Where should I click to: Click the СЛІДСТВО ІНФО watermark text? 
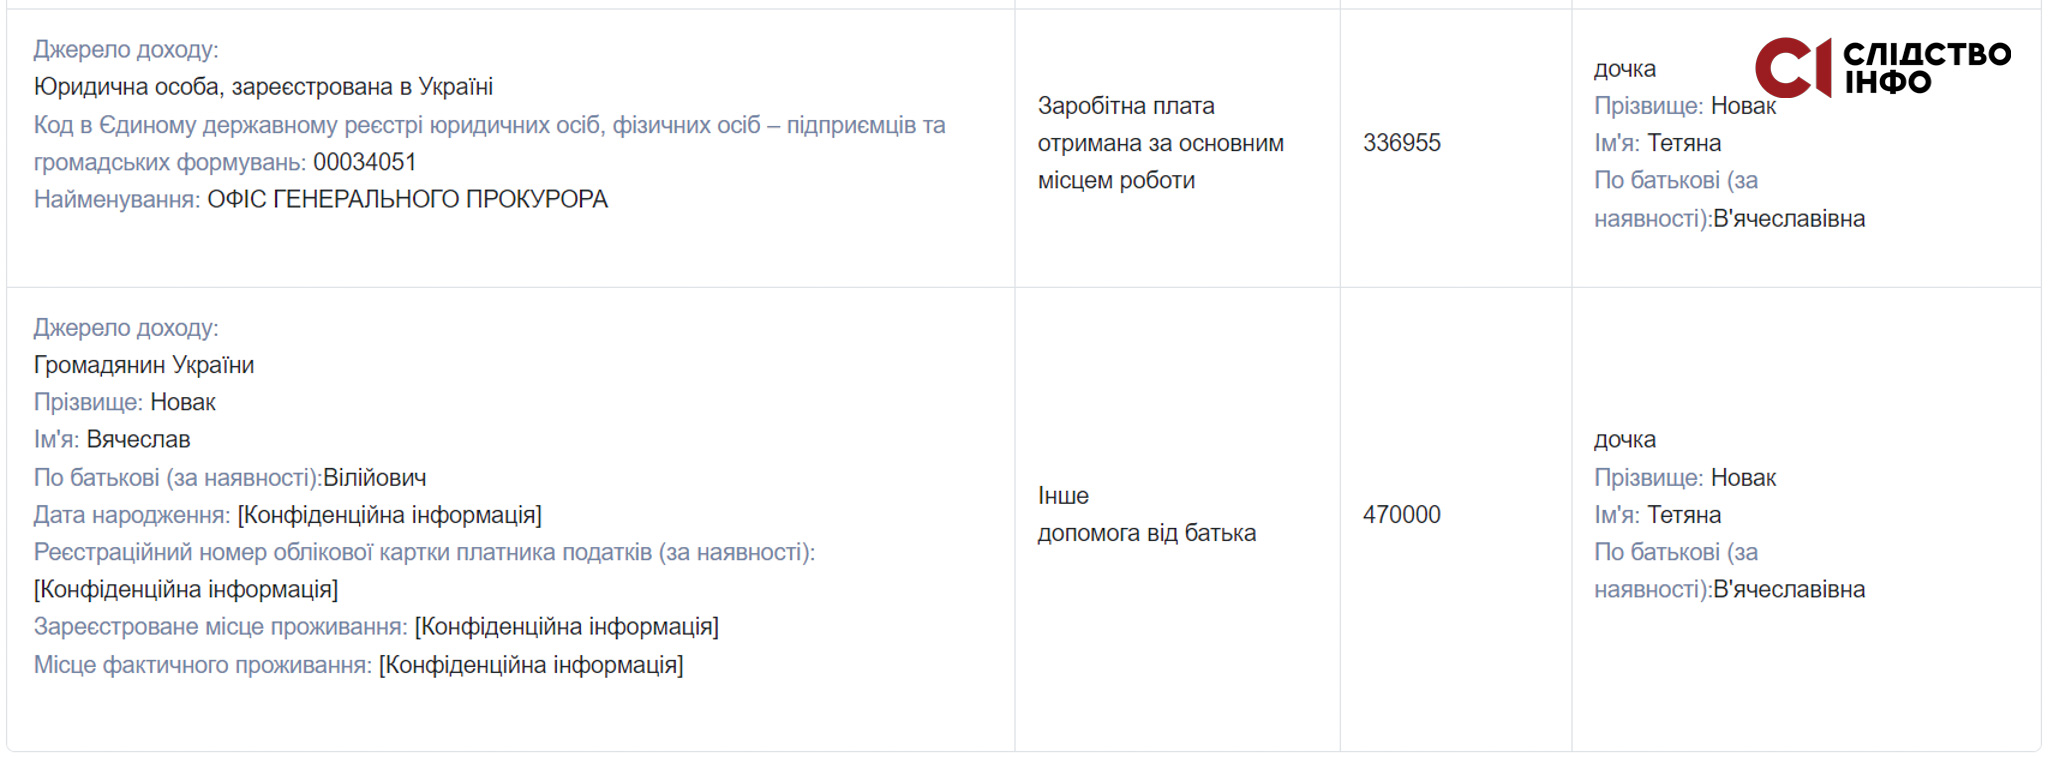point(1927,68)
